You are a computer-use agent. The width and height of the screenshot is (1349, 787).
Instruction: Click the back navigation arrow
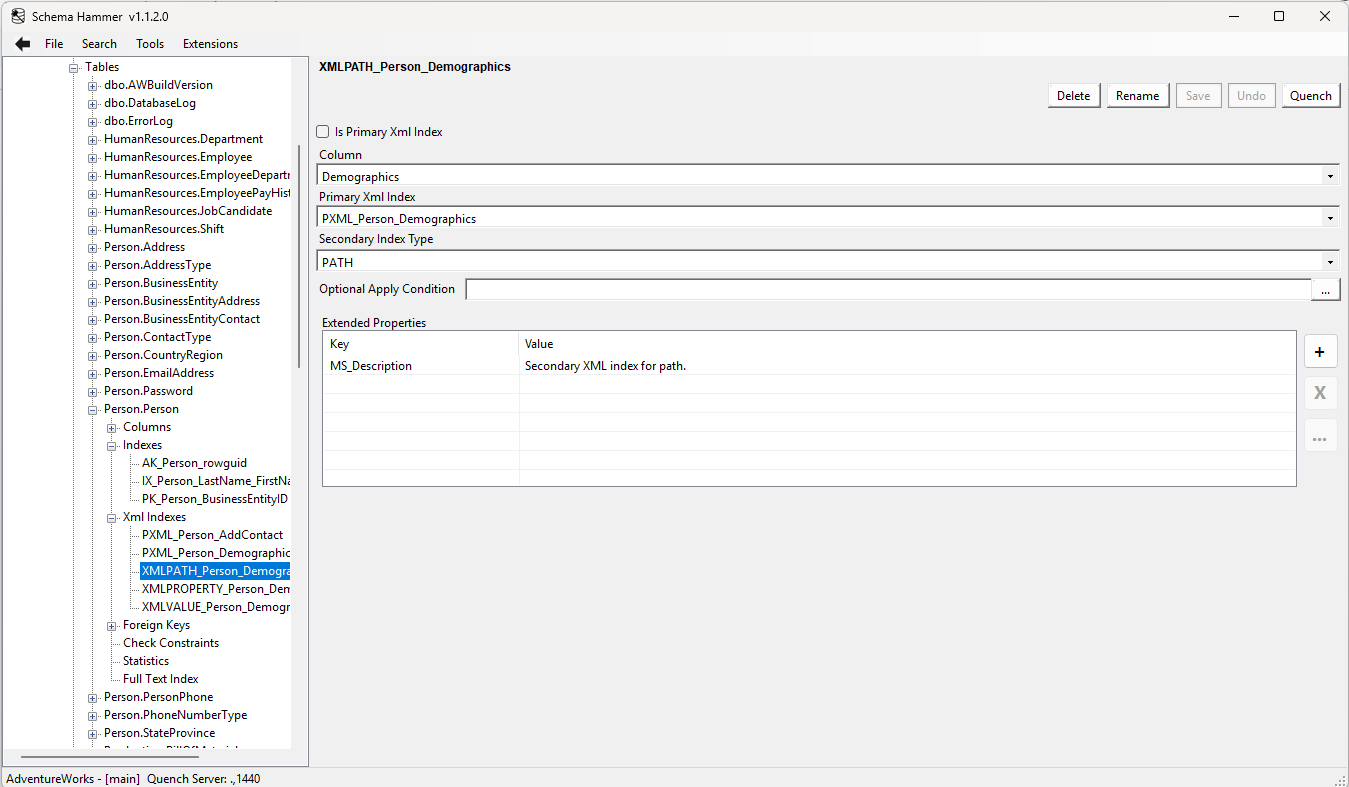(22, 43)
